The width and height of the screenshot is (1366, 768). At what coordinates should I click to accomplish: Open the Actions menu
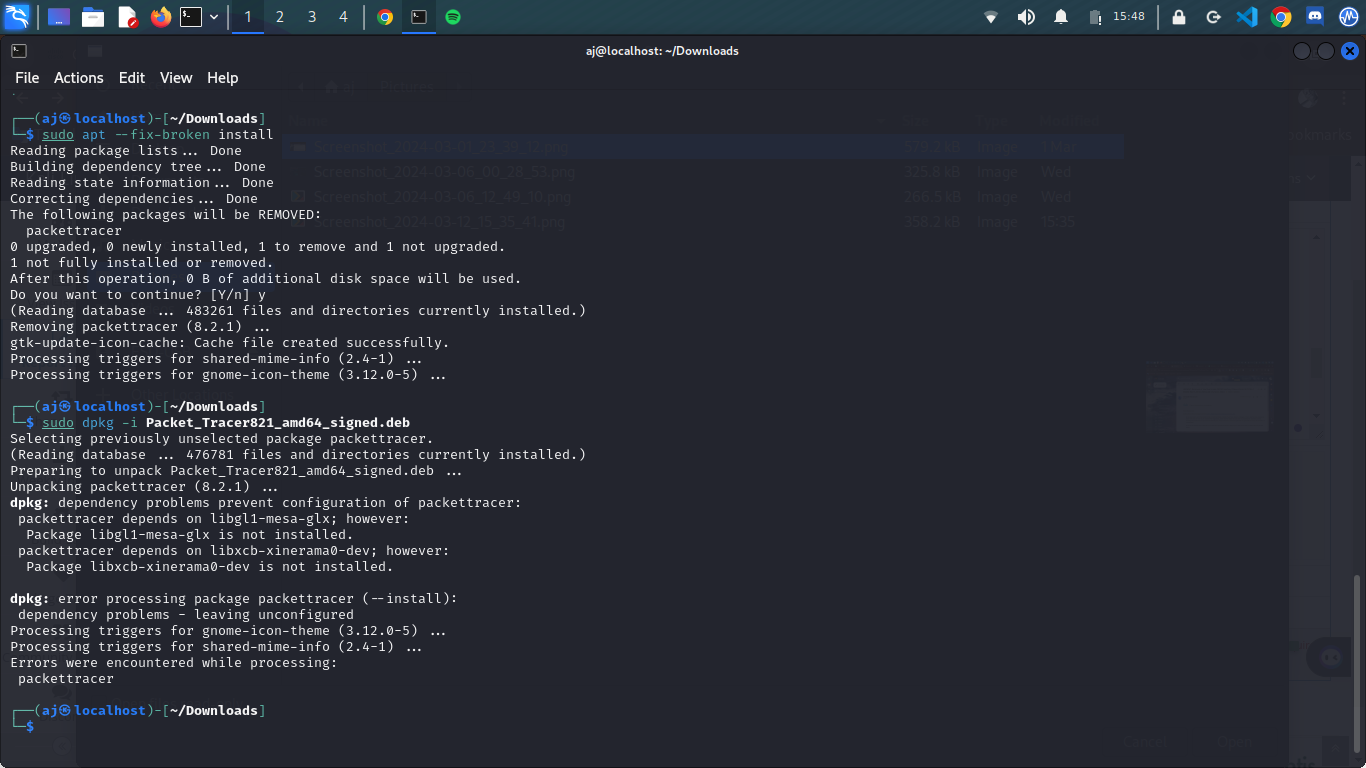coord(78,78)
